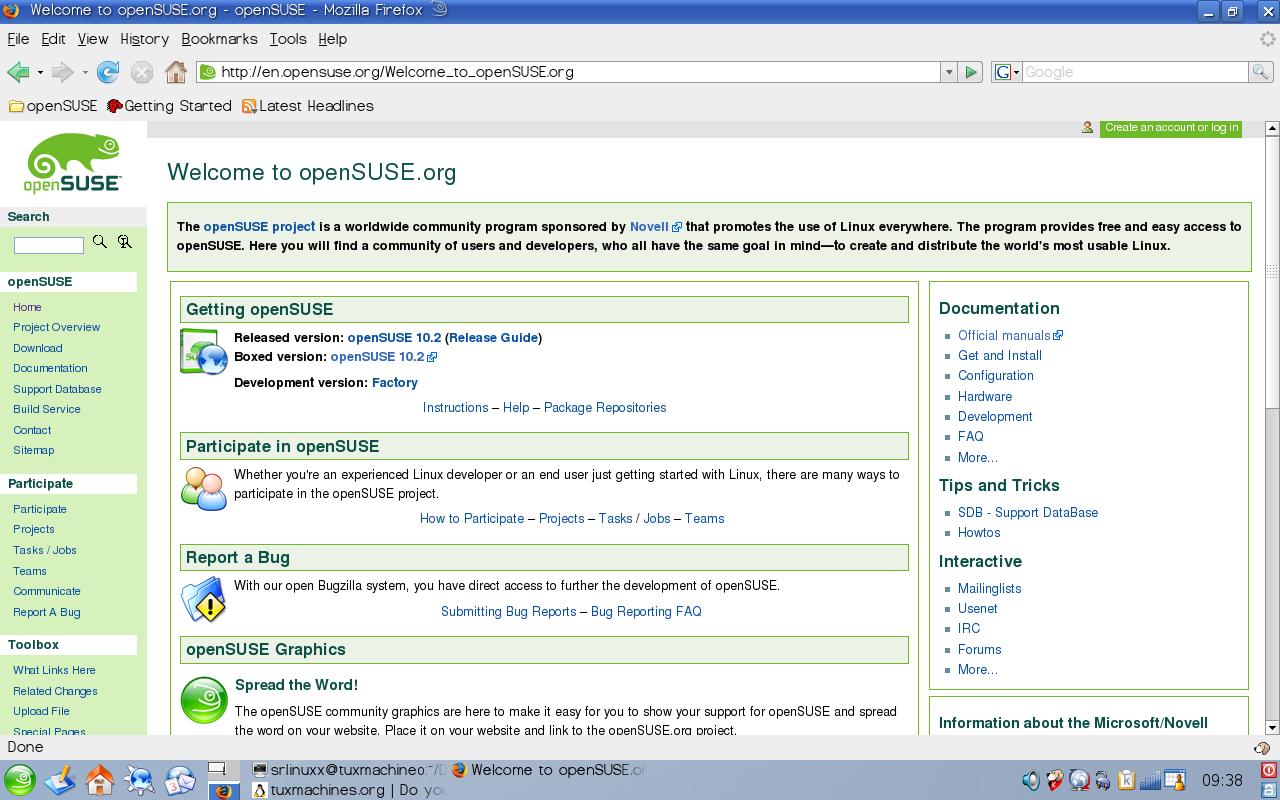Open the desktop pencil icon in the panel

[60, 780]
